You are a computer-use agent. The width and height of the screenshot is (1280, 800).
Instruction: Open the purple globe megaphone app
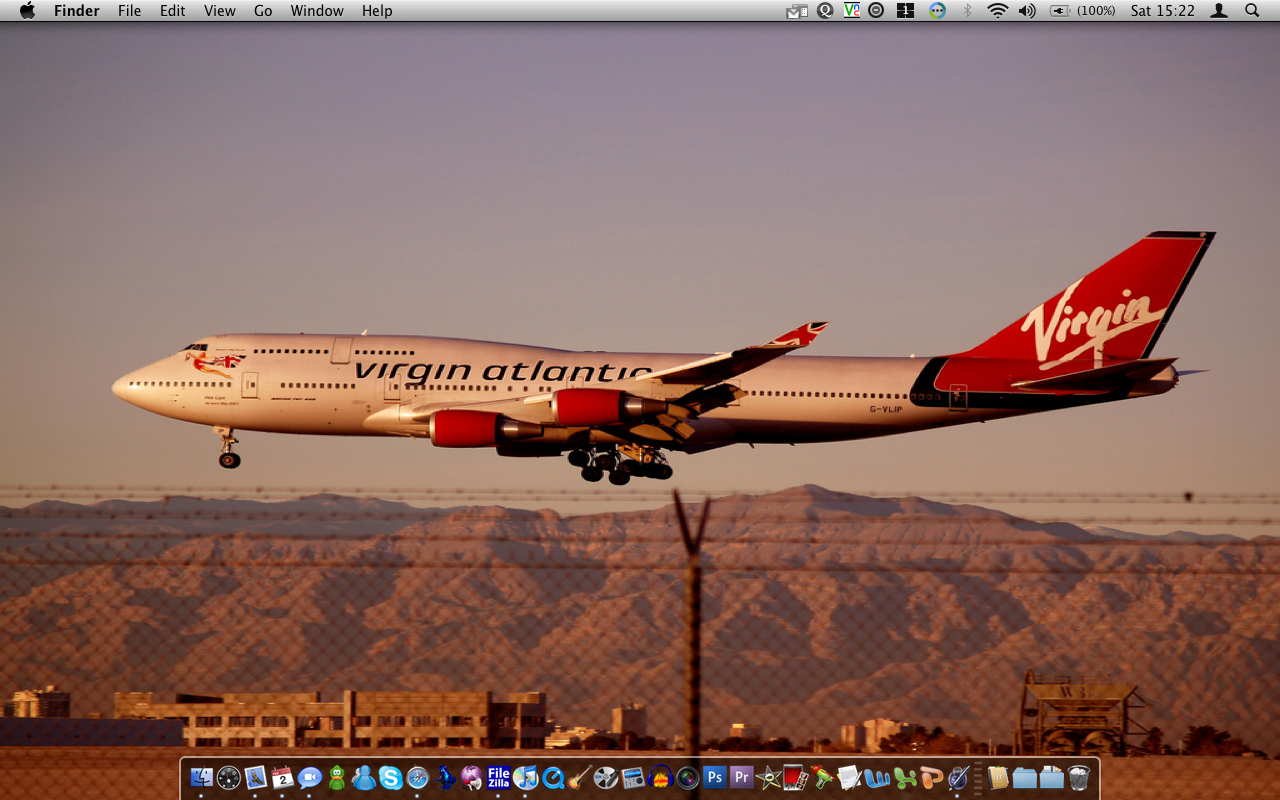(472, 777)
